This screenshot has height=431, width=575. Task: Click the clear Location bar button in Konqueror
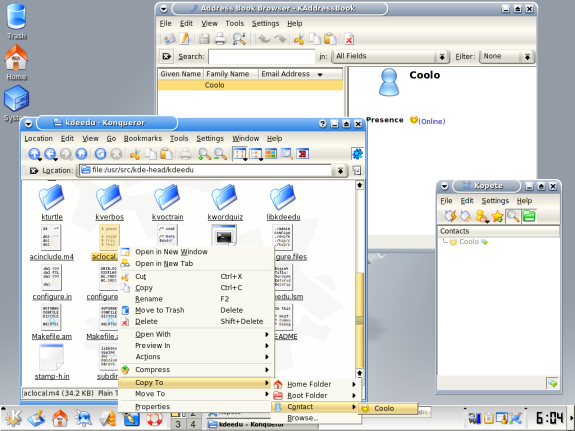tap(34, 171)
